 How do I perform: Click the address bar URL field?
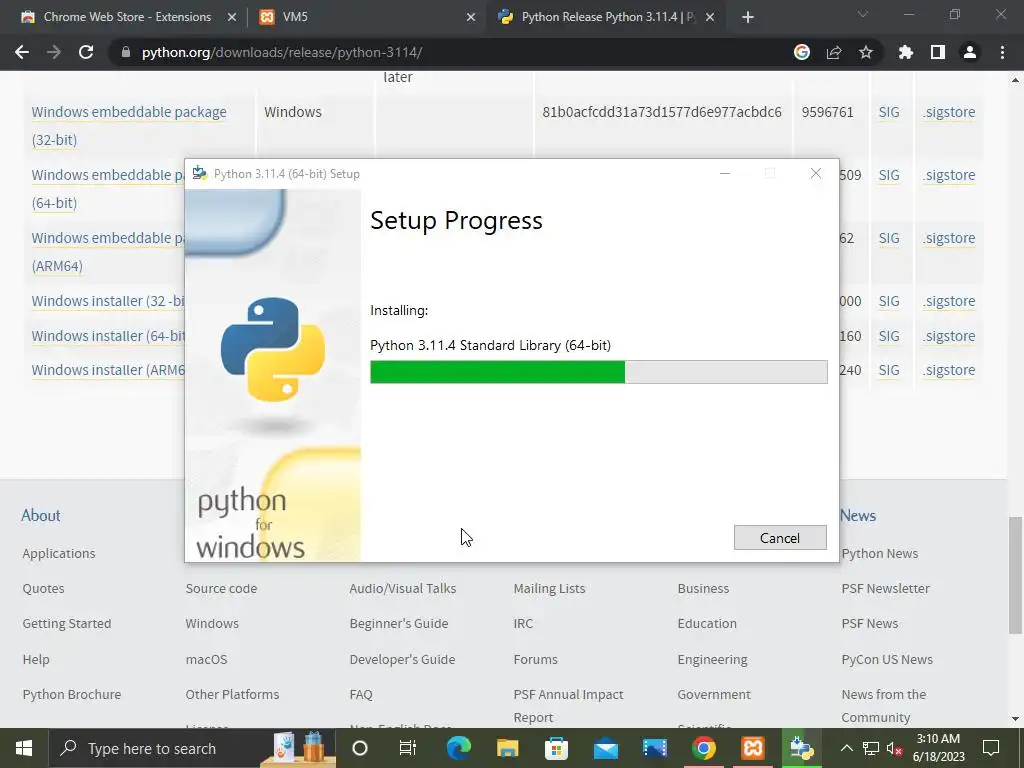click(x=451, y=52)
